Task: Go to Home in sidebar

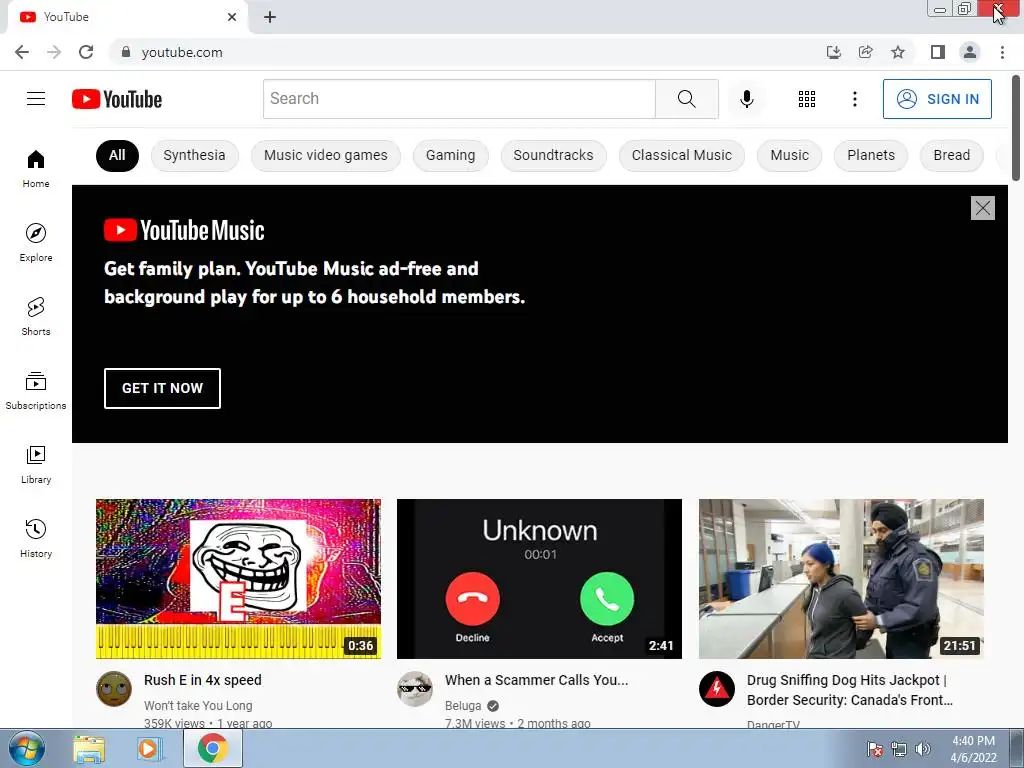Action: pyautogui.click(x=36, y=168)
